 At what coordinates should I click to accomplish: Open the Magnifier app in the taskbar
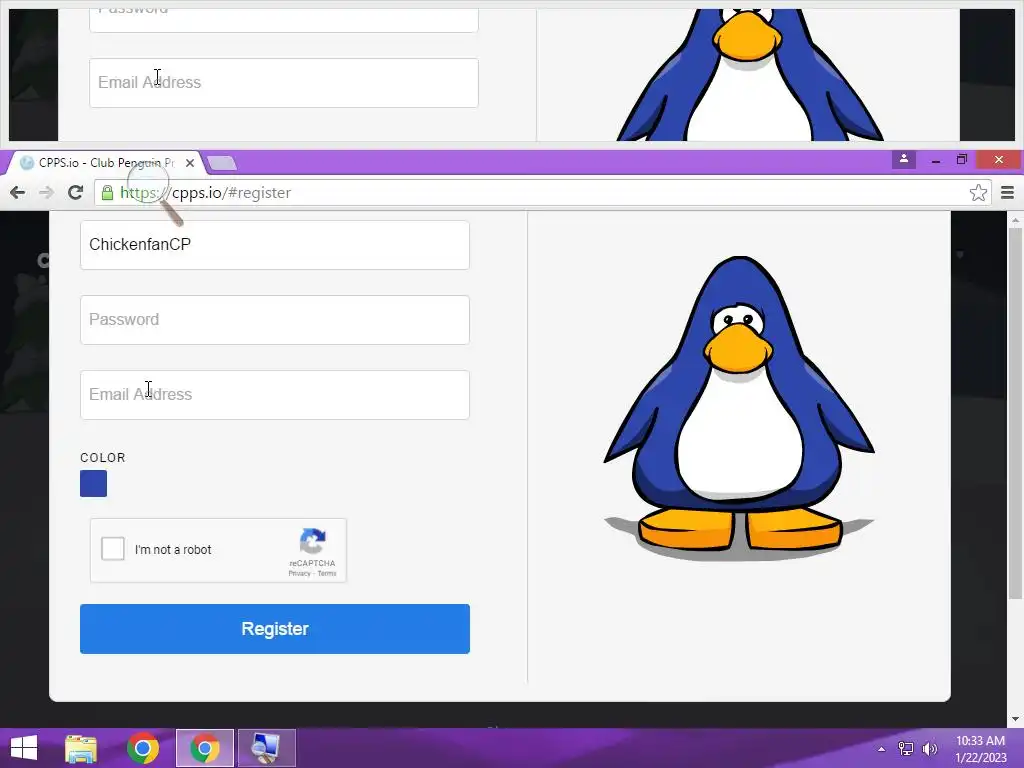pos(266,748)
